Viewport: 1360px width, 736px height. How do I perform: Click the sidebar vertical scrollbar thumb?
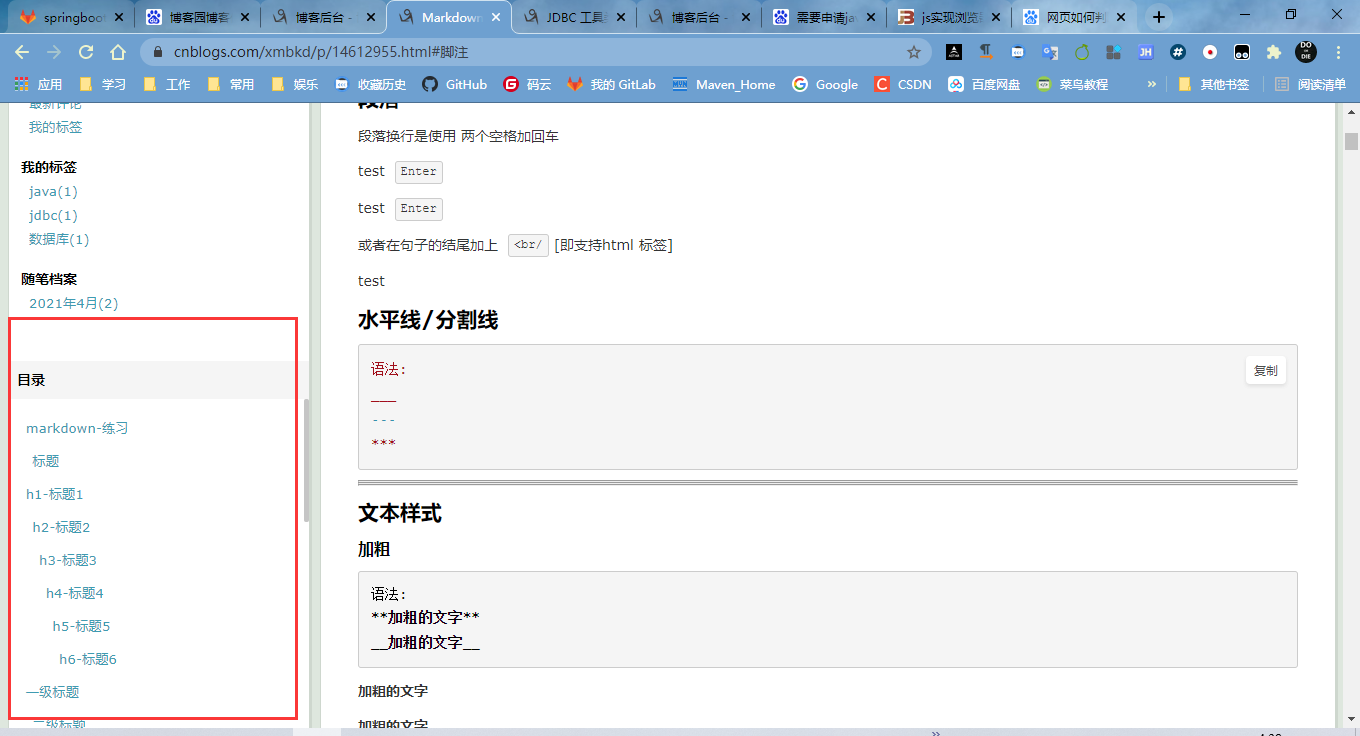307,461
